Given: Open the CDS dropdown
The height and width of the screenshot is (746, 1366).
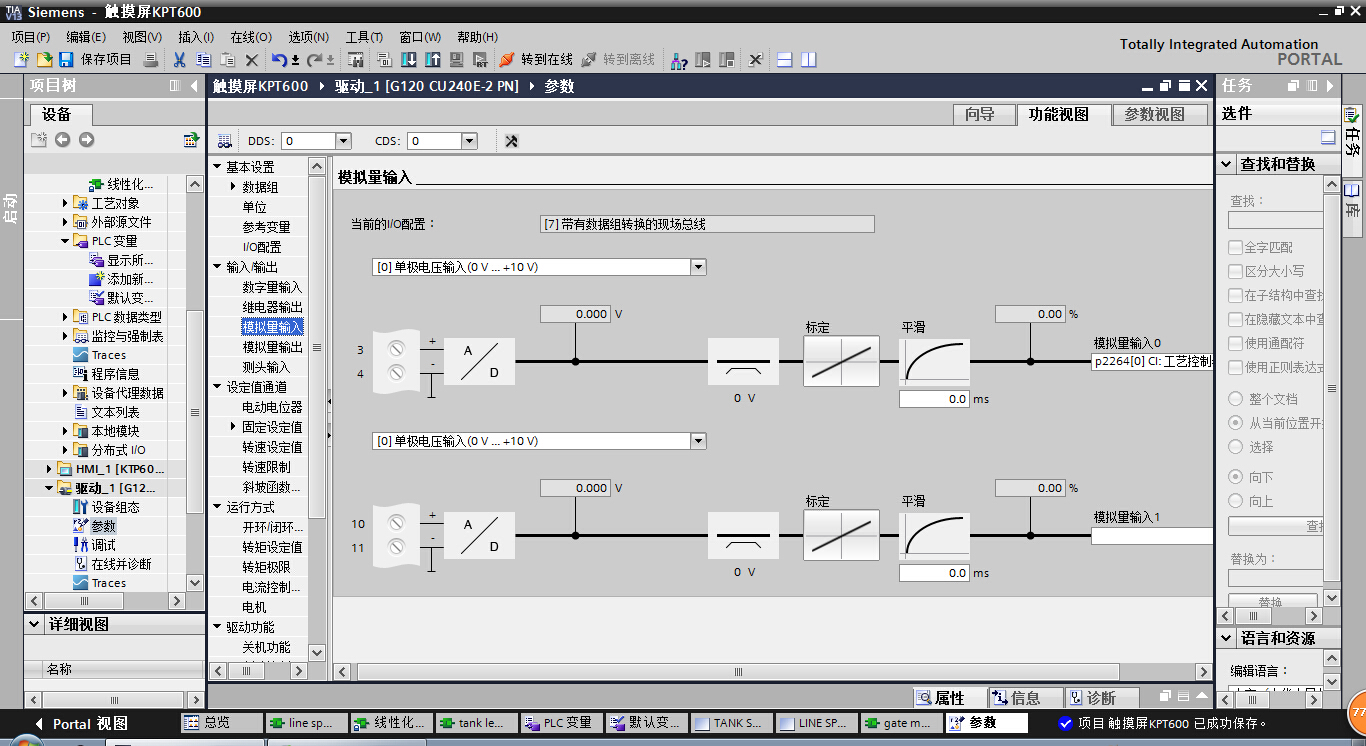Looking at the screenshot, I should 469,141.
